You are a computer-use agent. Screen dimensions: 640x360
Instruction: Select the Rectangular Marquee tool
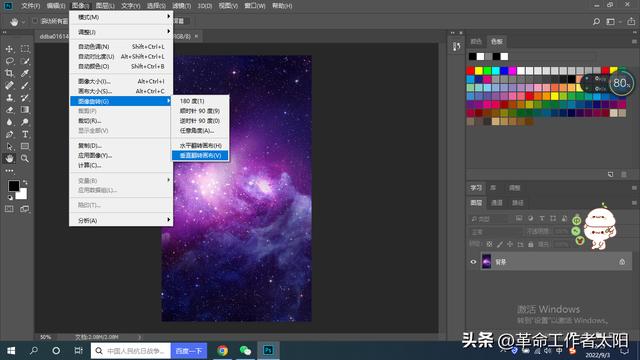(x=25, y=49)
